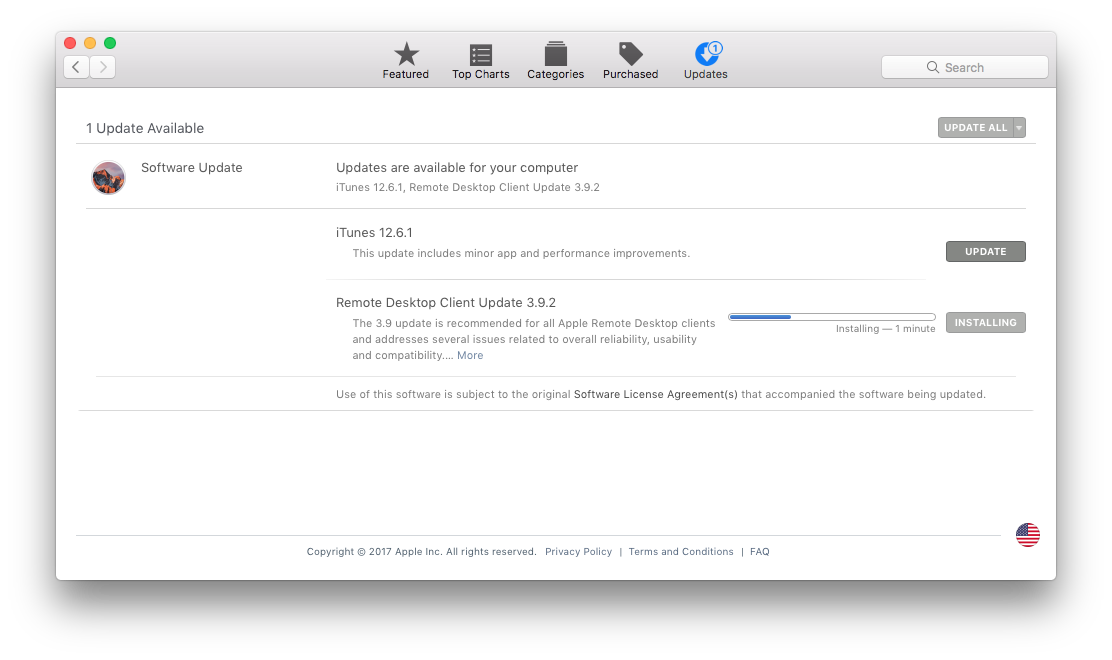
Task: Click the US flag country selector
Action: point(1028,535)
